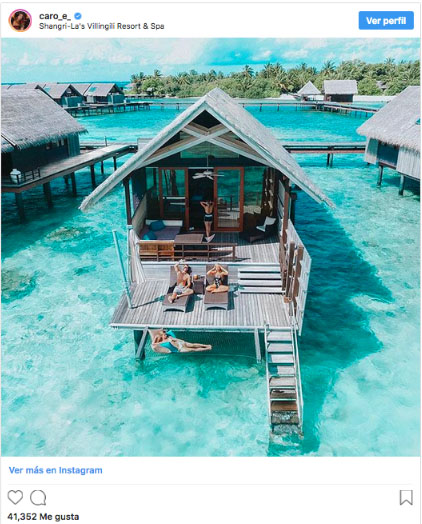View the 41,352 Me gusta likes count
The height and width of the screenshot is (524, 422).
(43, 516)
